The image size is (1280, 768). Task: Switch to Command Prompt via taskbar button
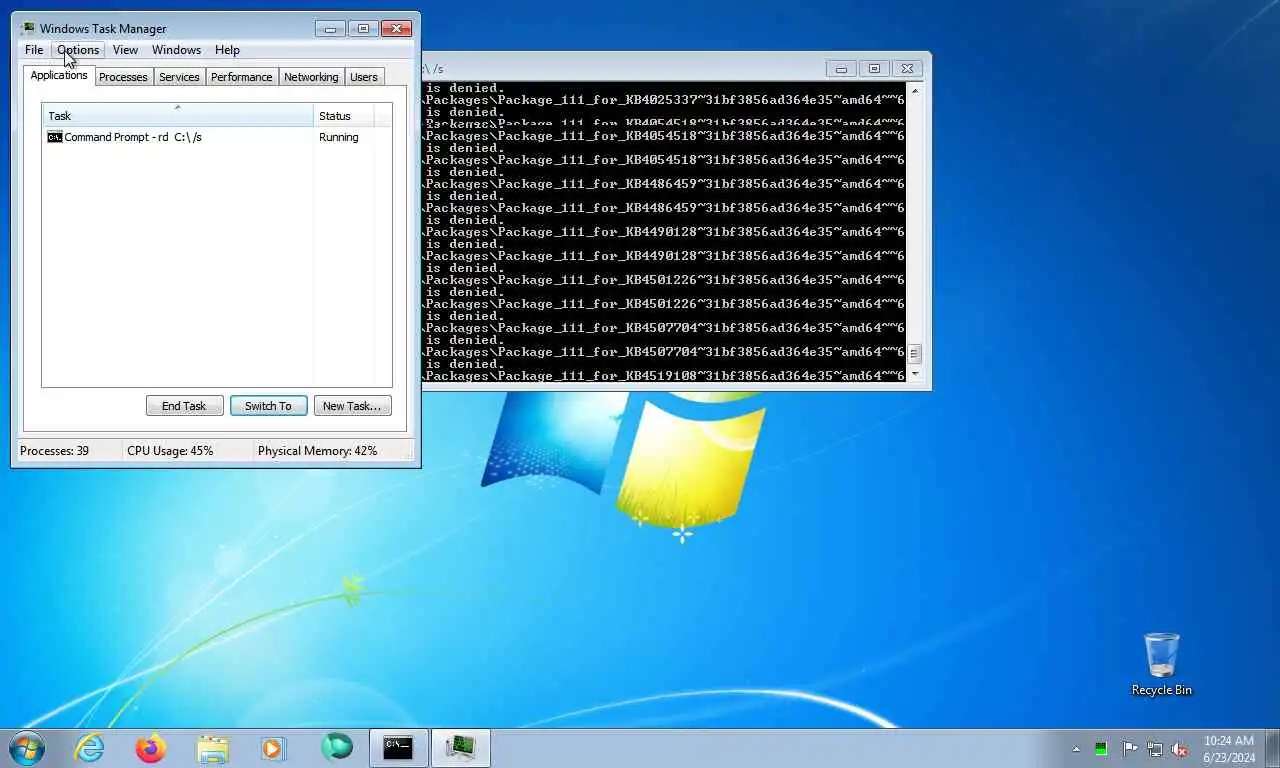point(399,748)
